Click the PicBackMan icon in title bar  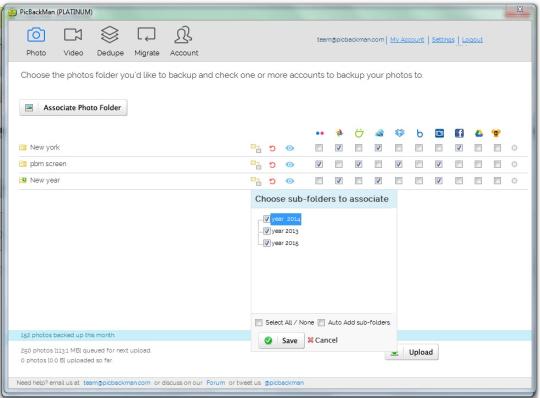tap(12, 12)
